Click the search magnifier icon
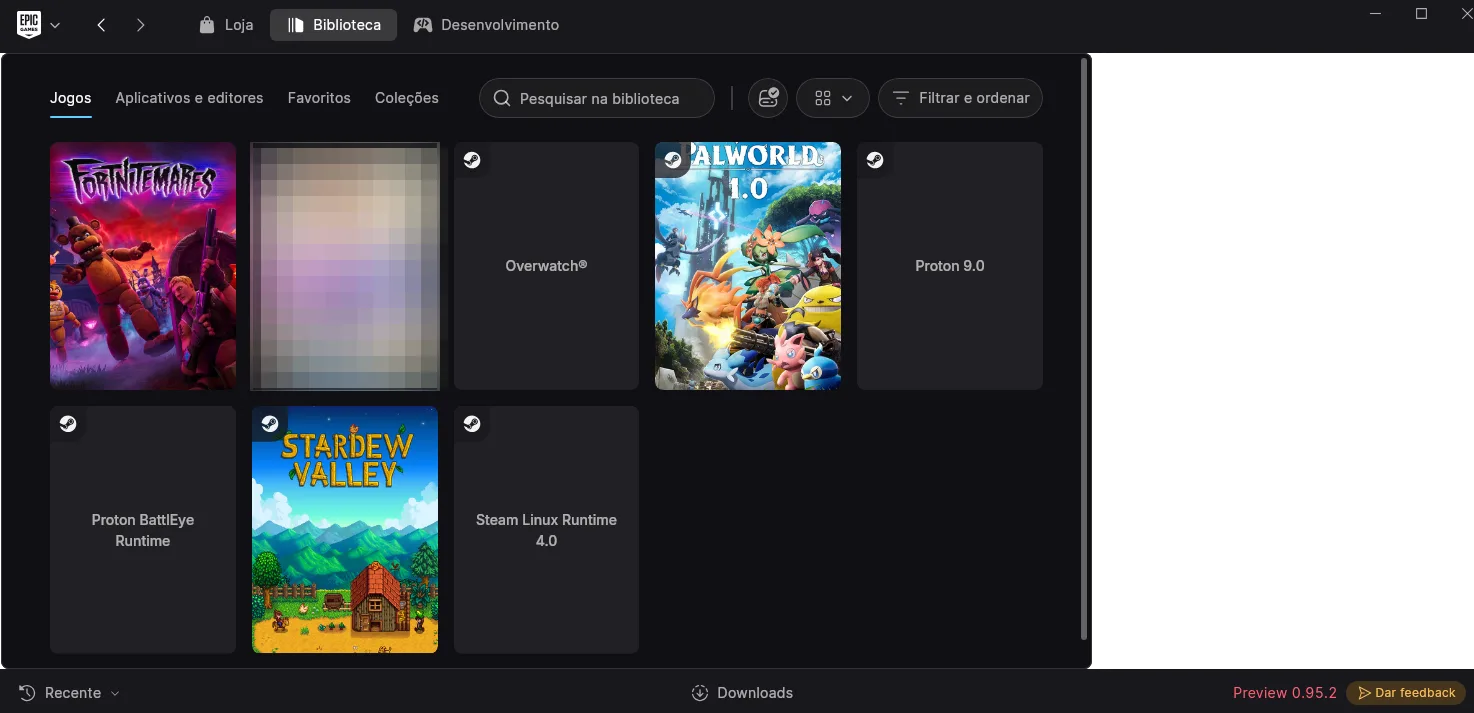1474x713 pixels. [x=502, y=98]
